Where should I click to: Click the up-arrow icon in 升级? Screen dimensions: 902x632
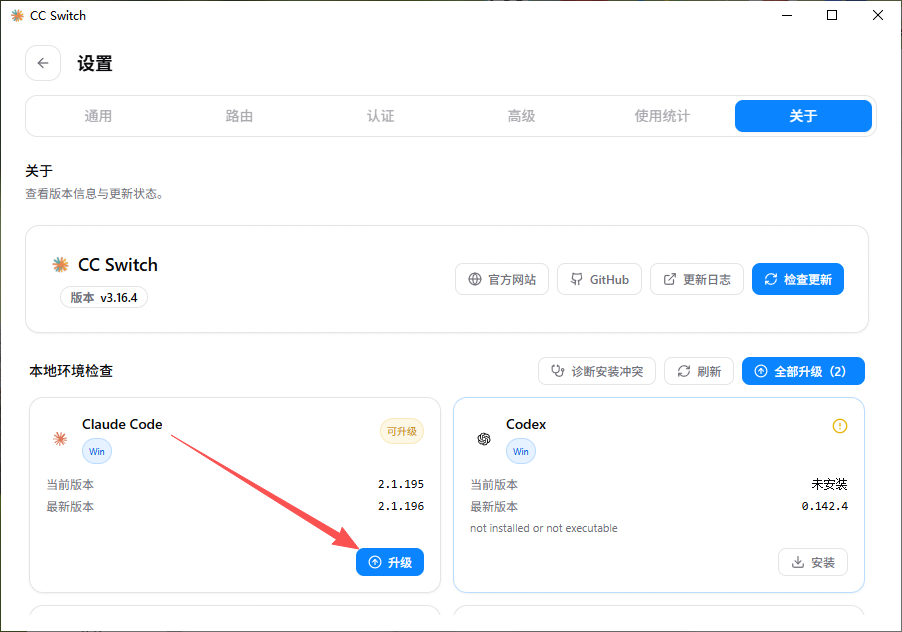tap(374, 562)
